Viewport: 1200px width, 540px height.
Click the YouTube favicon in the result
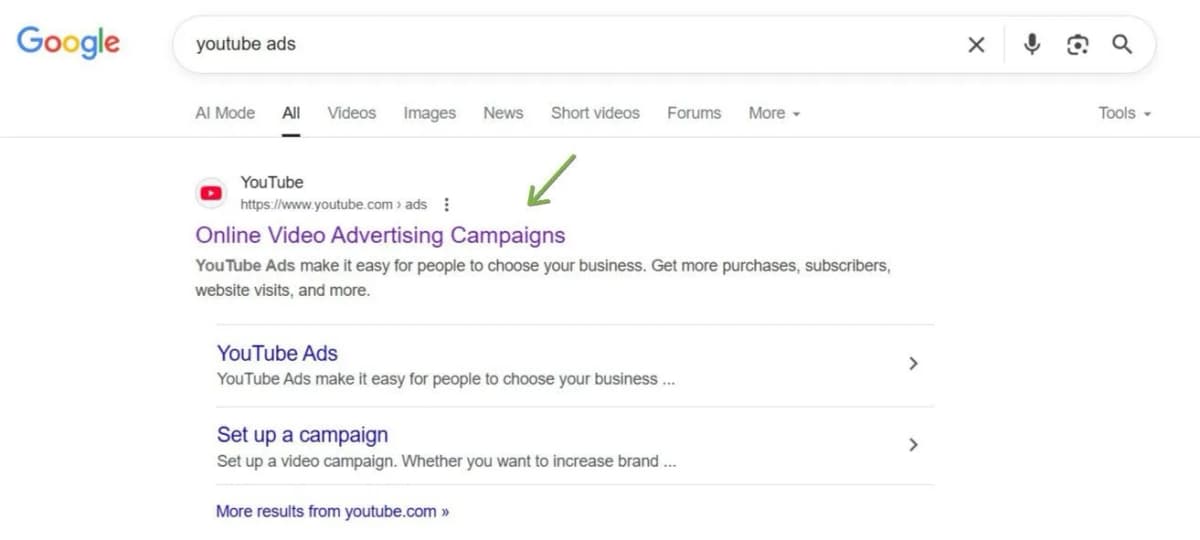[211, 193]
